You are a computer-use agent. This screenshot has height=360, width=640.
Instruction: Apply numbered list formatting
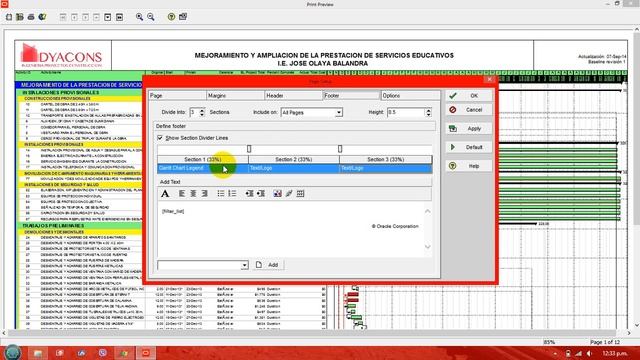pyautogui.click(x=232, y=193)
